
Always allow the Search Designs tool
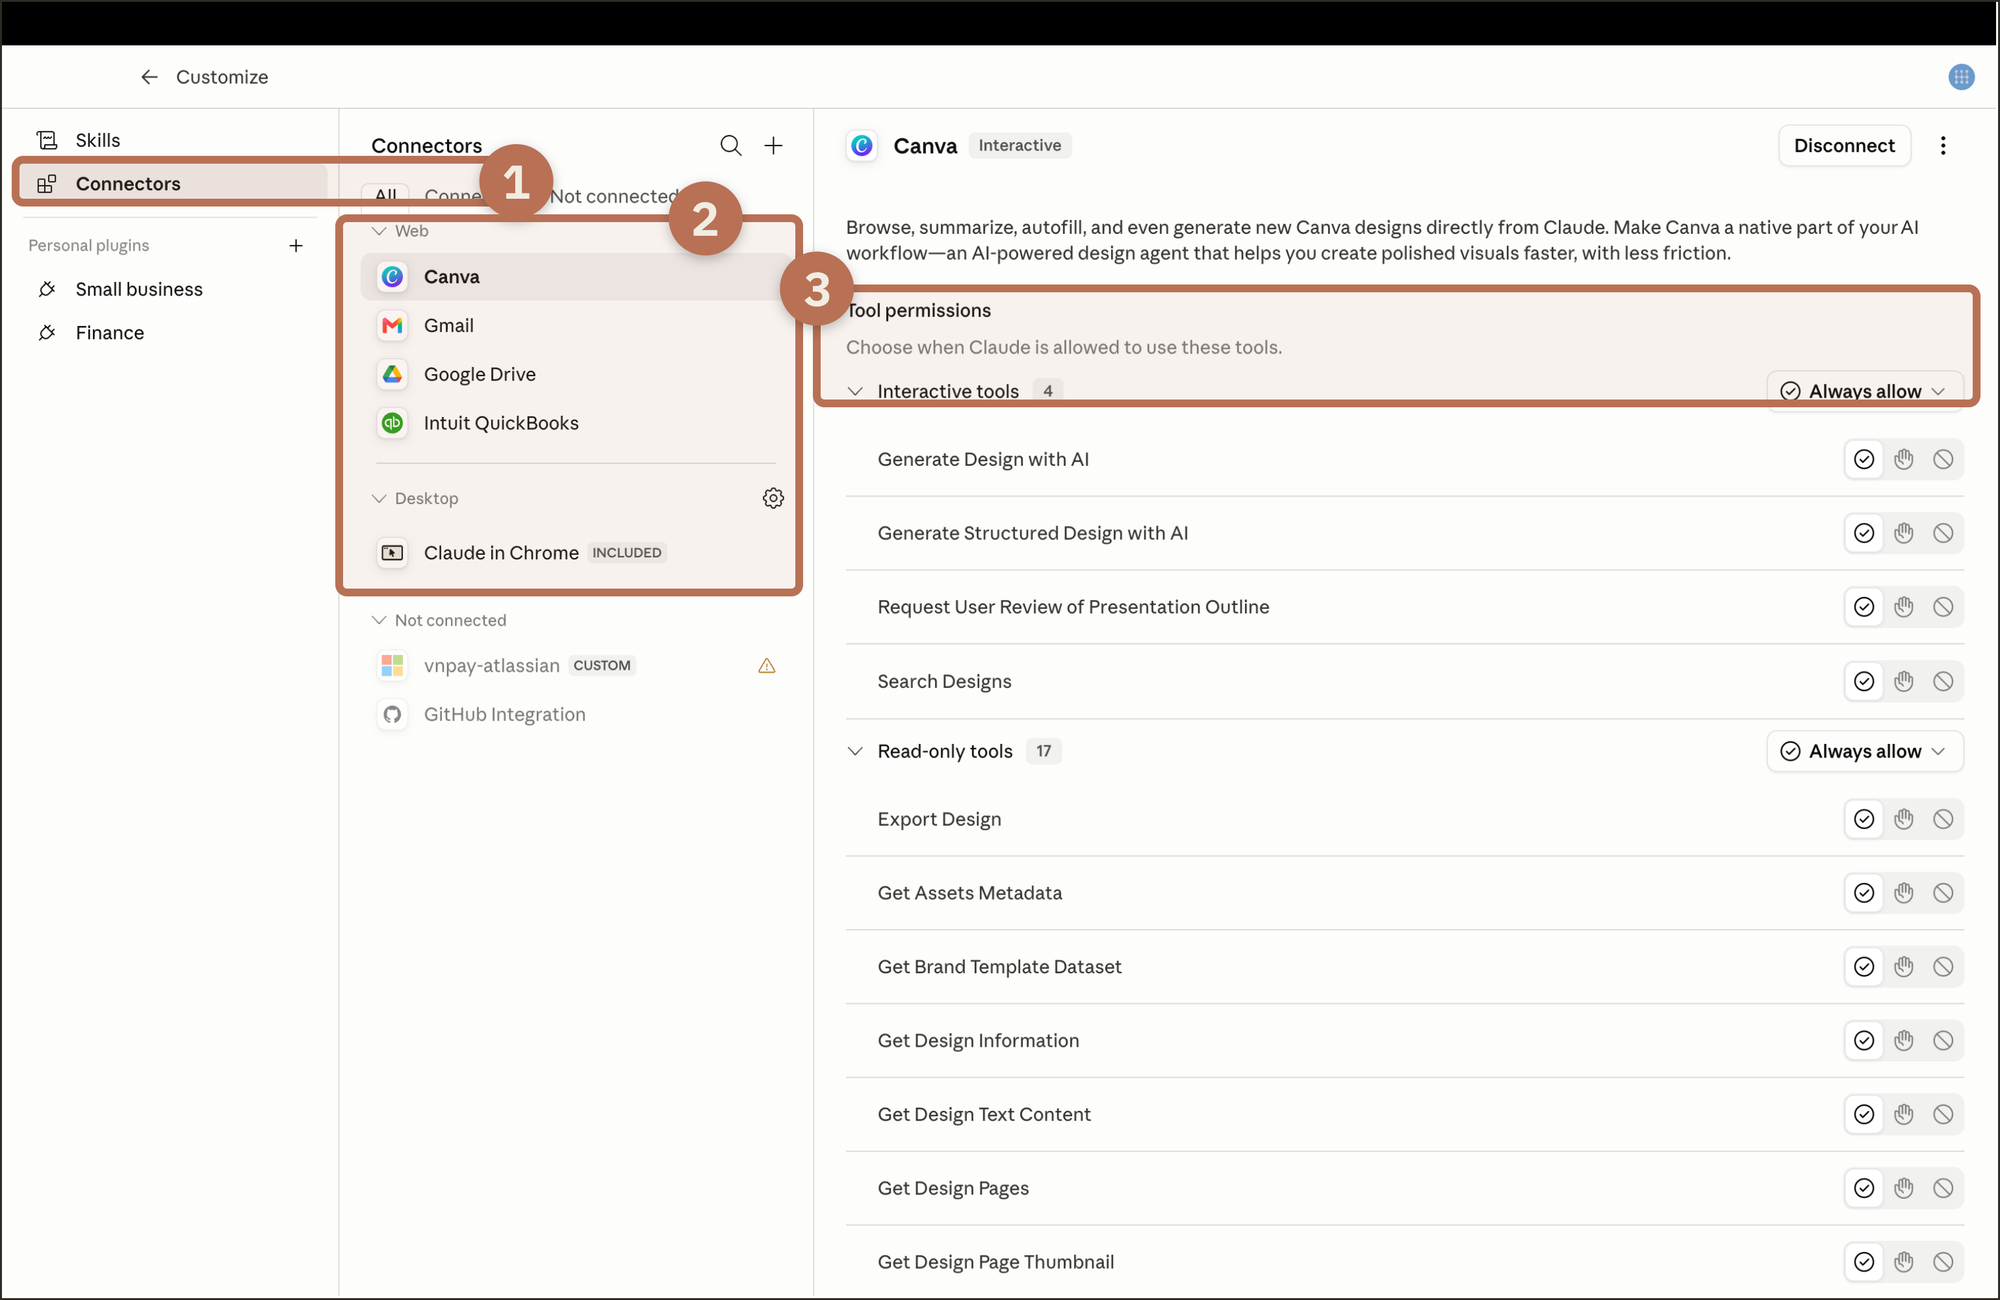tap(1864, 681)
